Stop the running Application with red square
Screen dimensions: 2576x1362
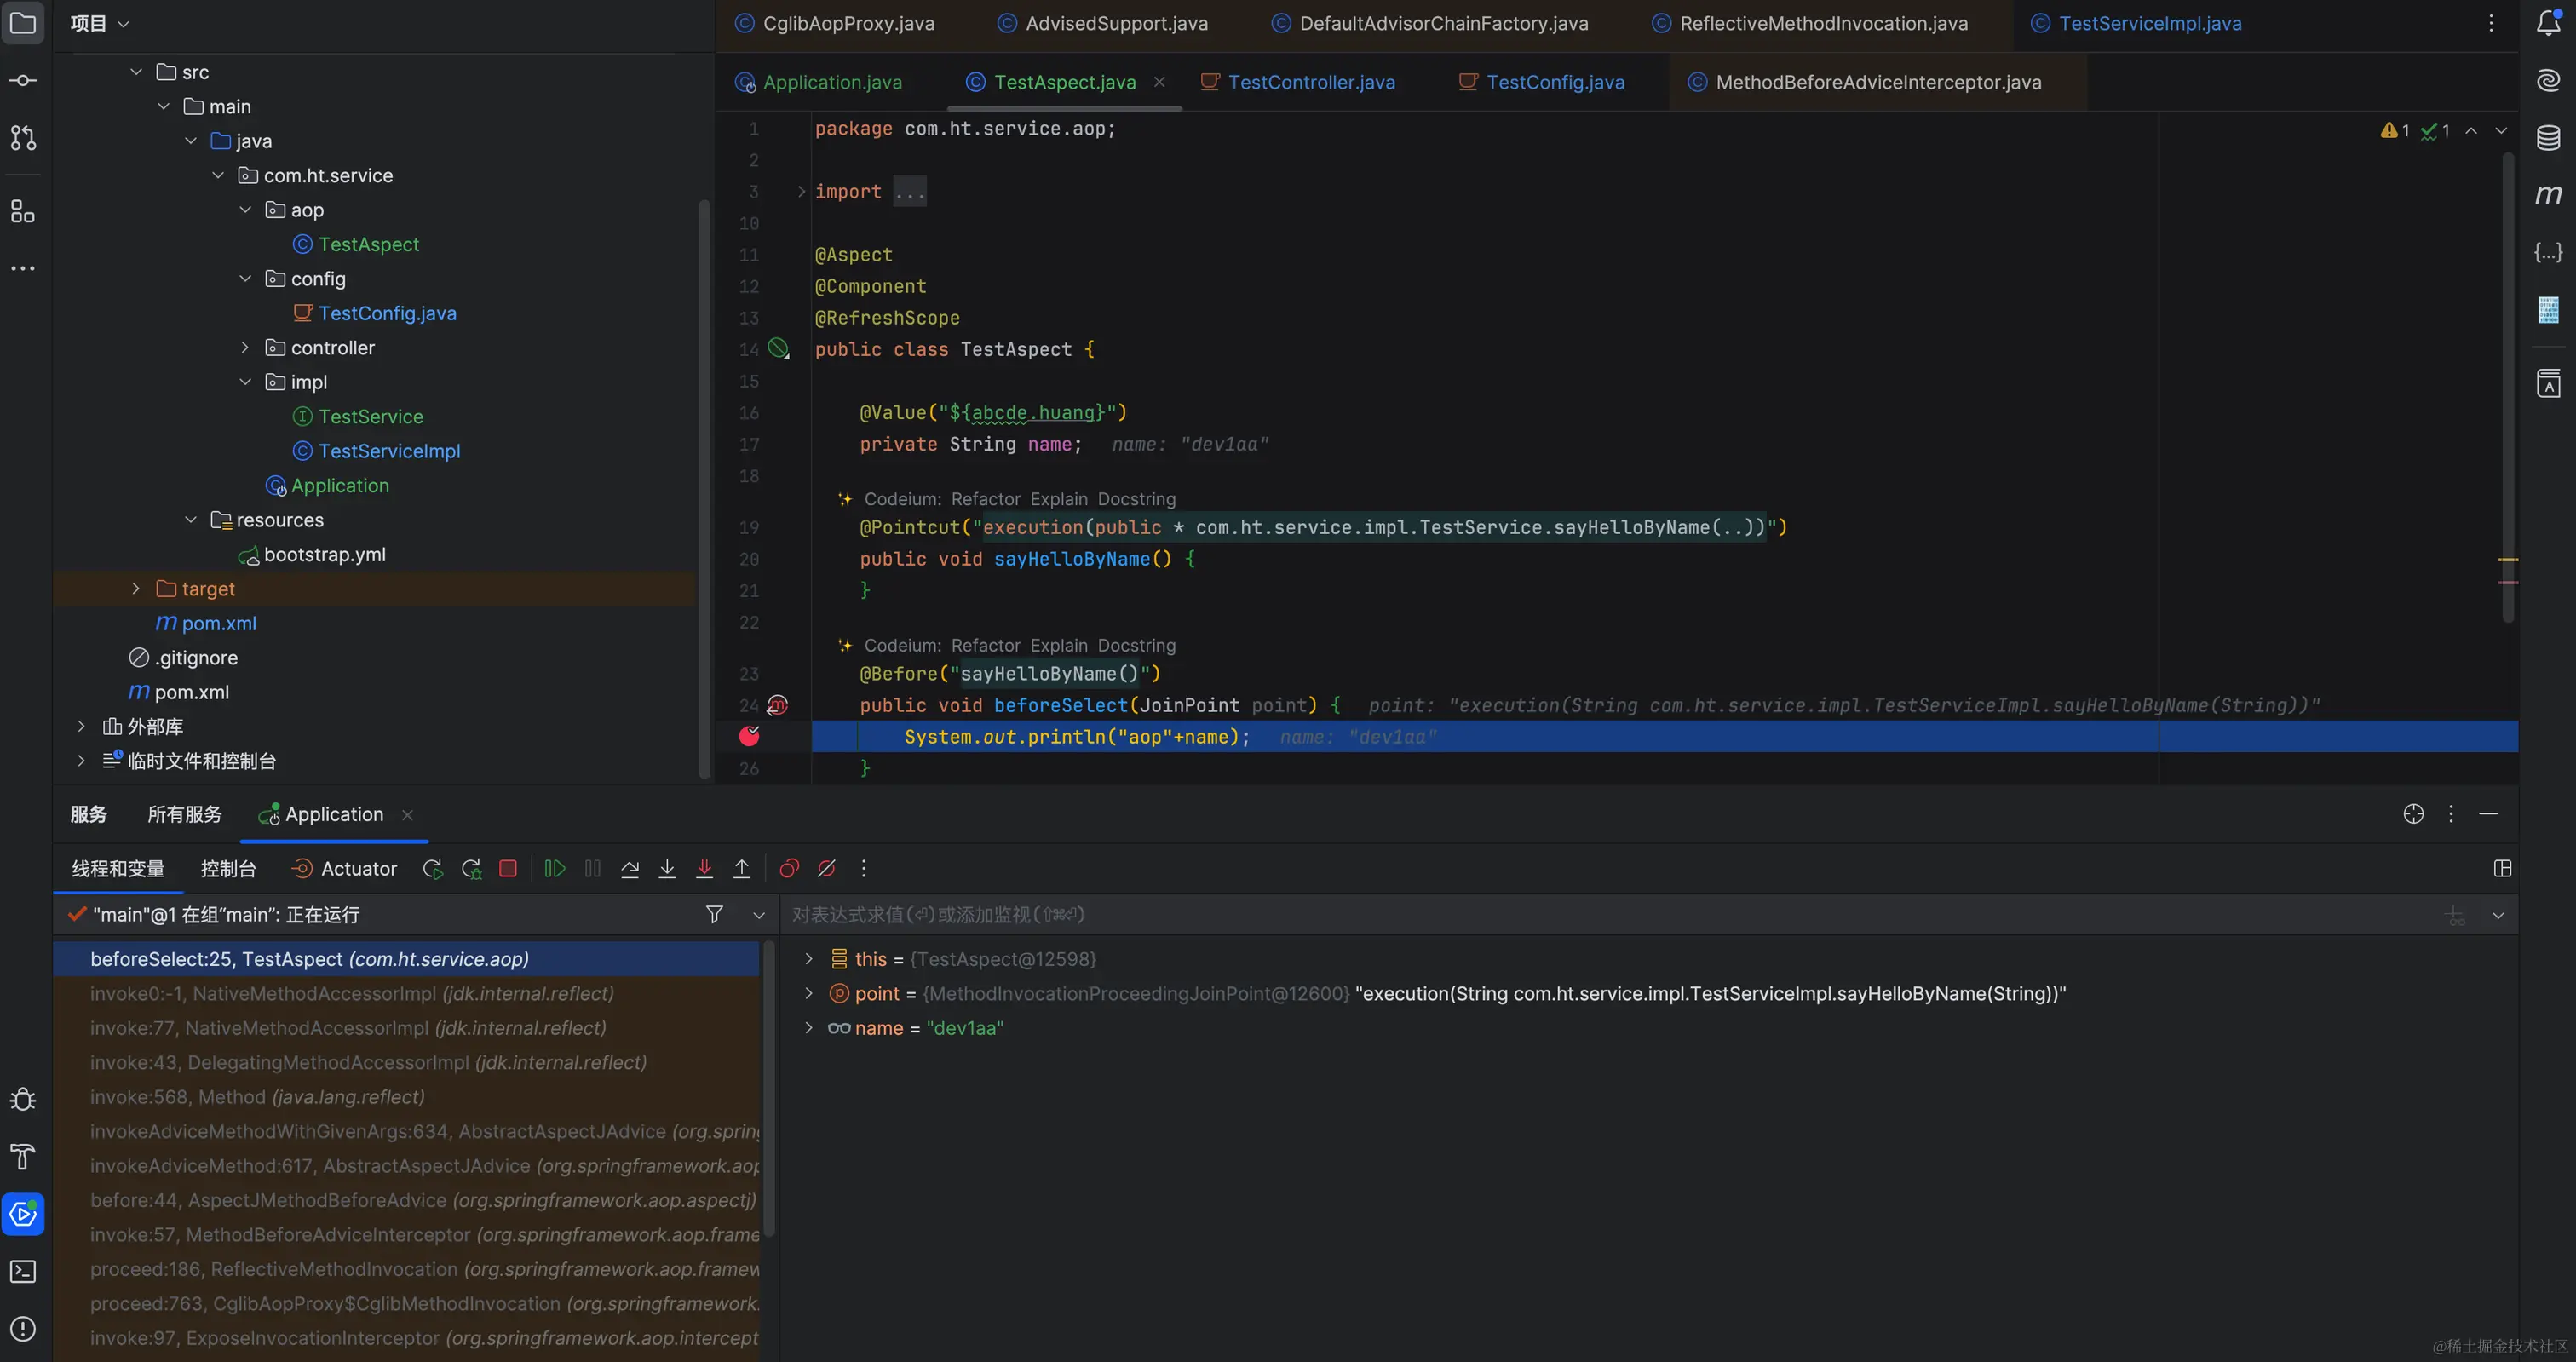pos(508,868)
